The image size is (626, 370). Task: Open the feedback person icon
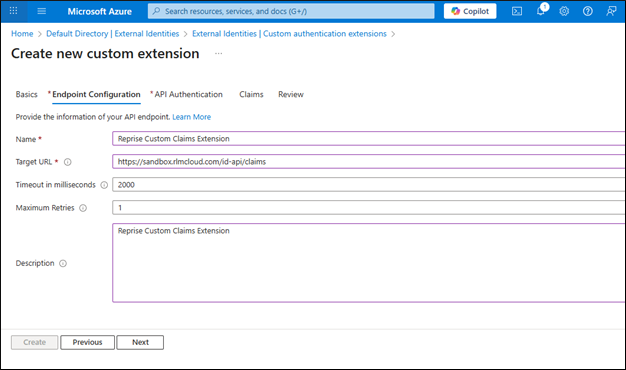tap(611, 11)
